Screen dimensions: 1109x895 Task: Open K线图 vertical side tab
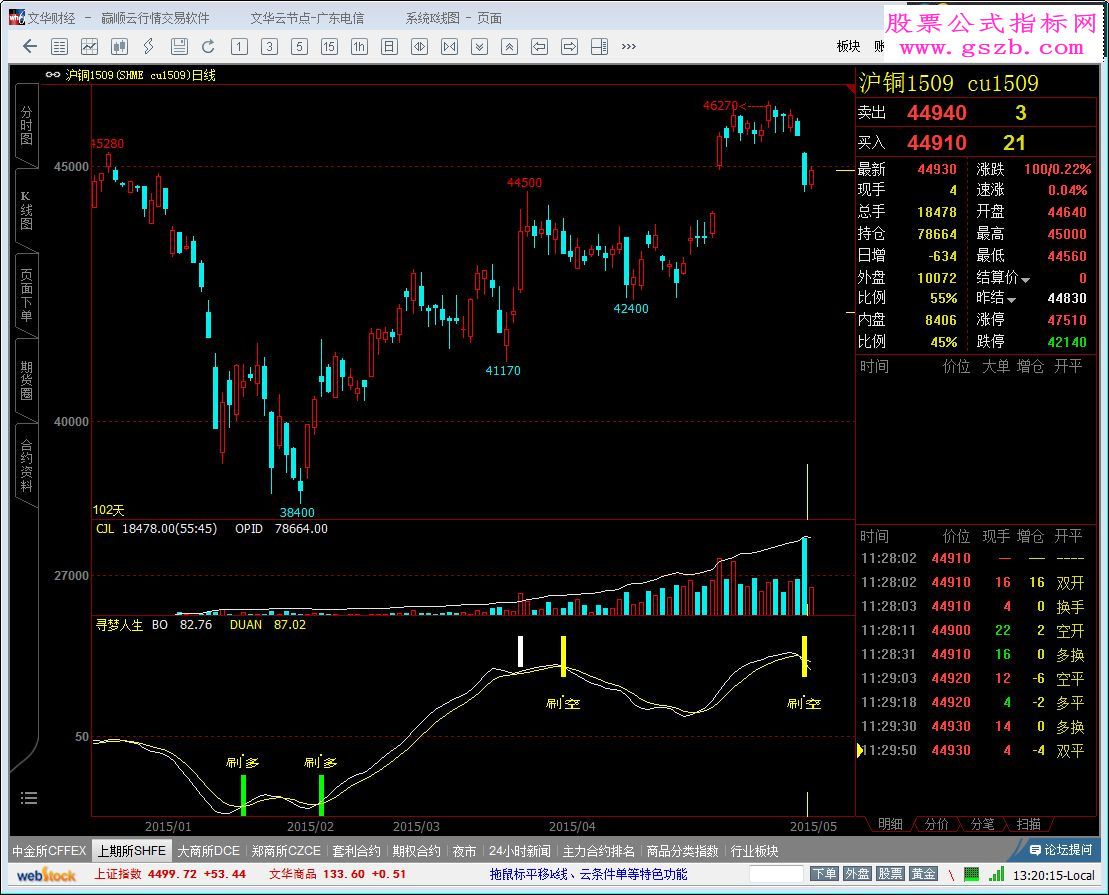(x=26, y=210)
